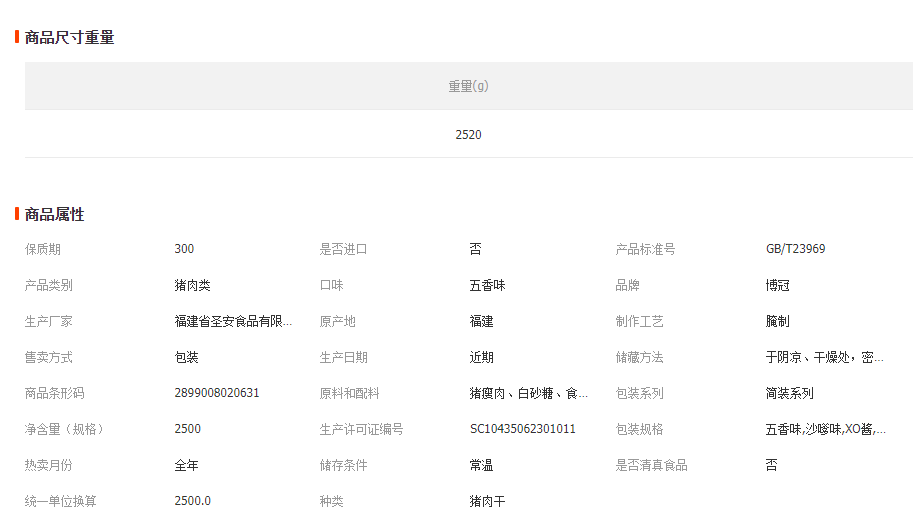Select the weight value 2520

[x=468, y=135]
